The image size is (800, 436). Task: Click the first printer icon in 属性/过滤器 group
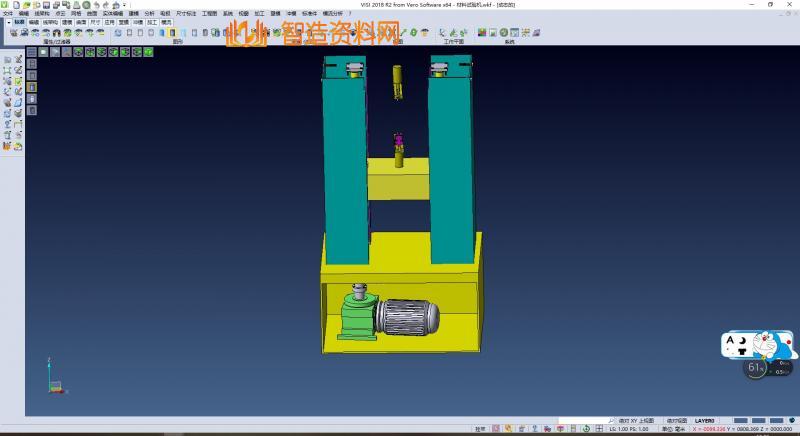(x=14, y=32)
